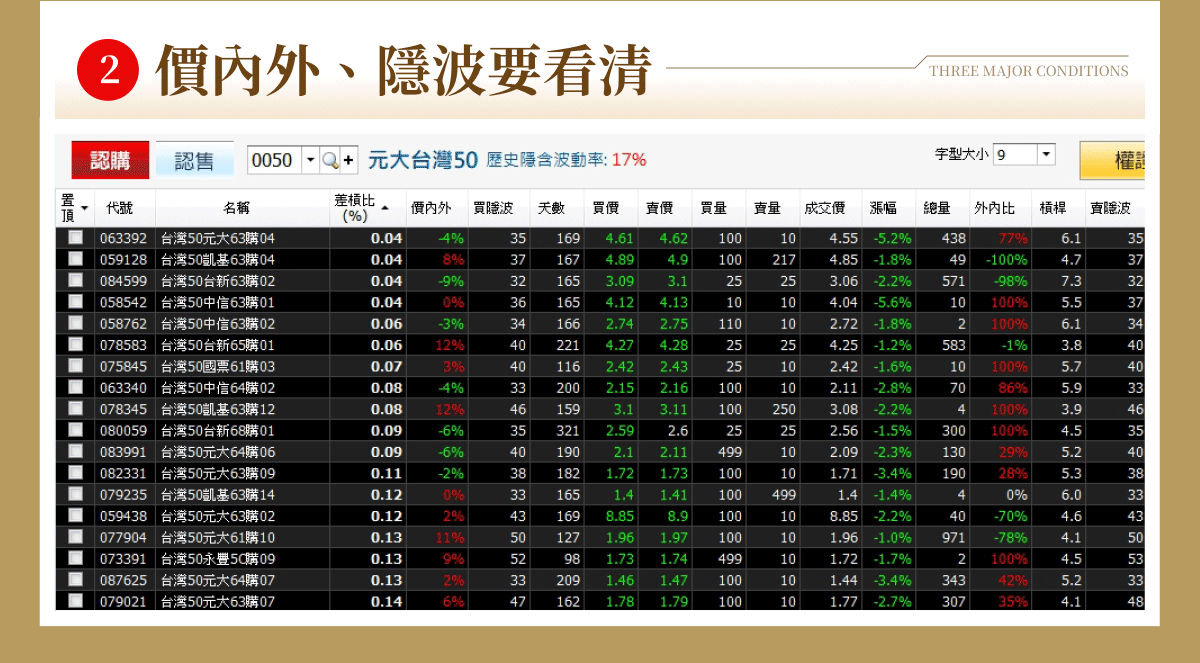Click warrant code 059438
Viewport: 1200px width, 663px height.
coord(123,516)
